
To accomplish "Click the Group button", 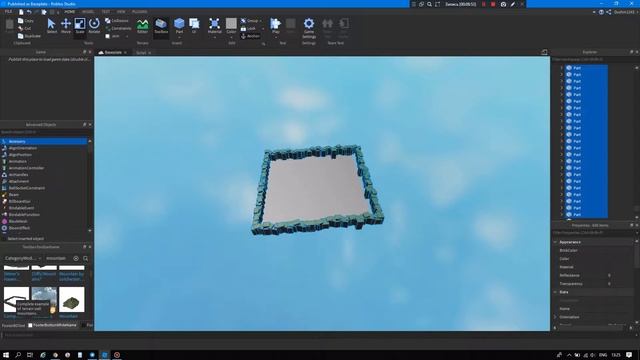I will pos(250,20).
